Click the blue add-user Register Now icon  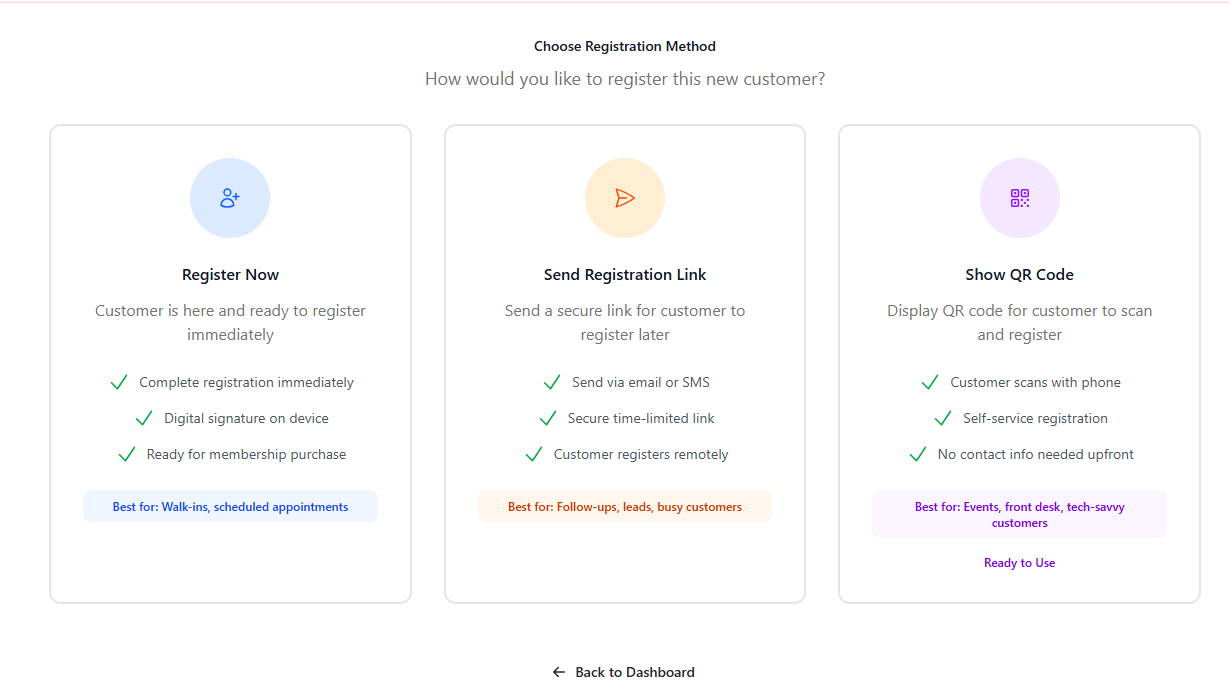[230, 198]
